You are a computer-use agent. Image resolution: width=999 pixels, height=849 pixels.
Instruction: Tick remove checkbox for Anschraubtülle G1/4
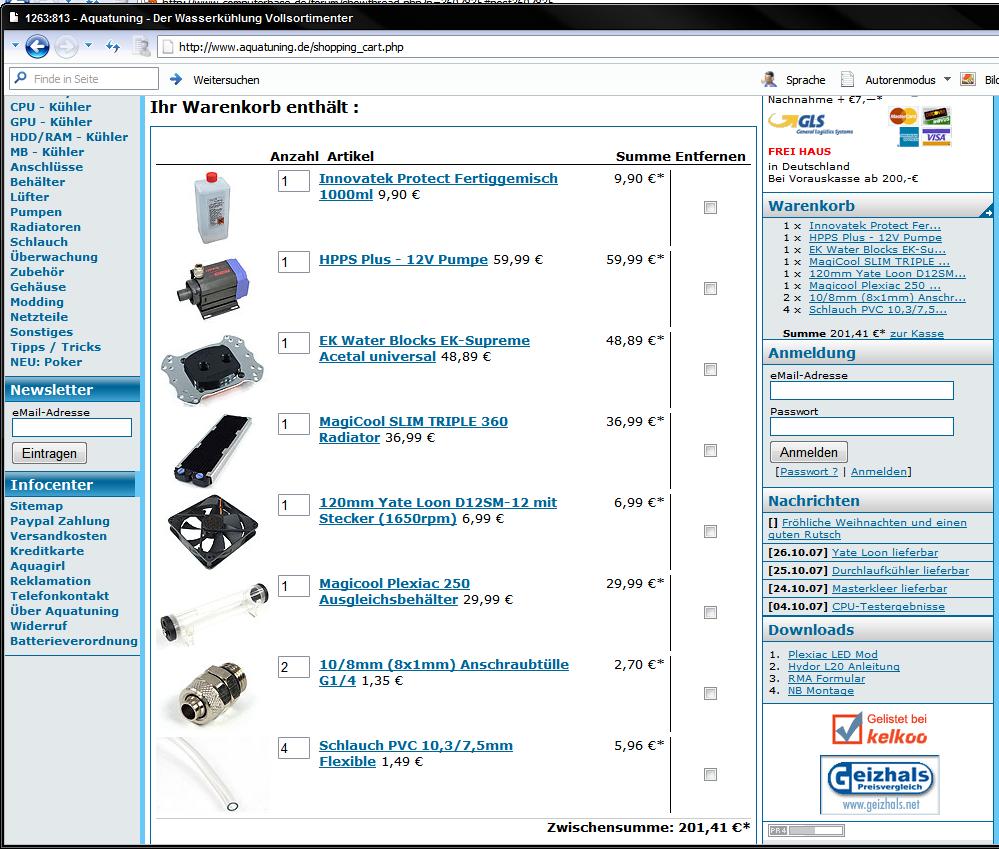click(710, 693)
